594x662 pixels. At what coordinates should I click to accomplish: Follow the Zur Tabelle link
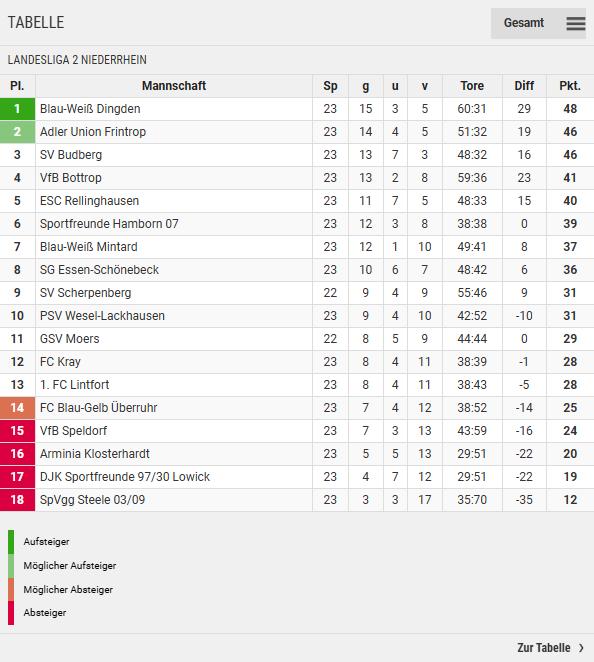(544, 648)
